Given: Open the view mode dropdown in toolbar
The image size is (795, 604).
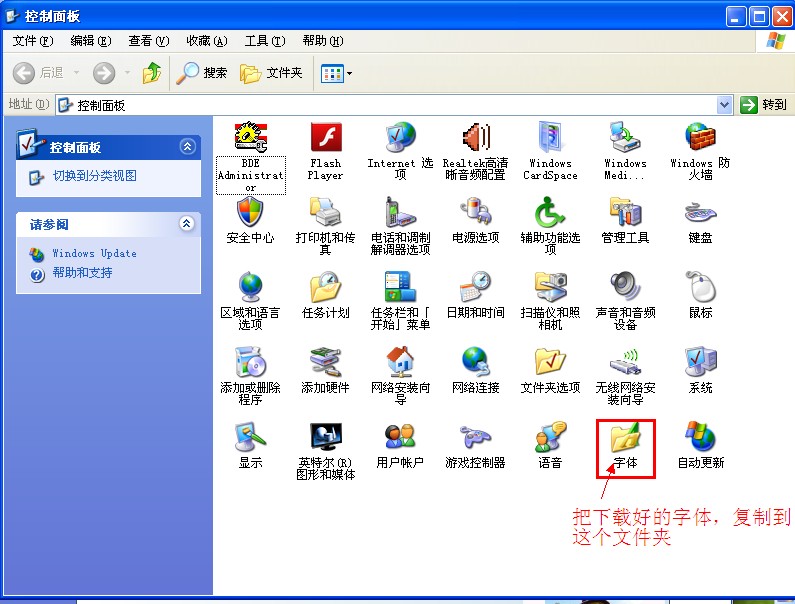Looking at the screenshot, I should point(336,73).
